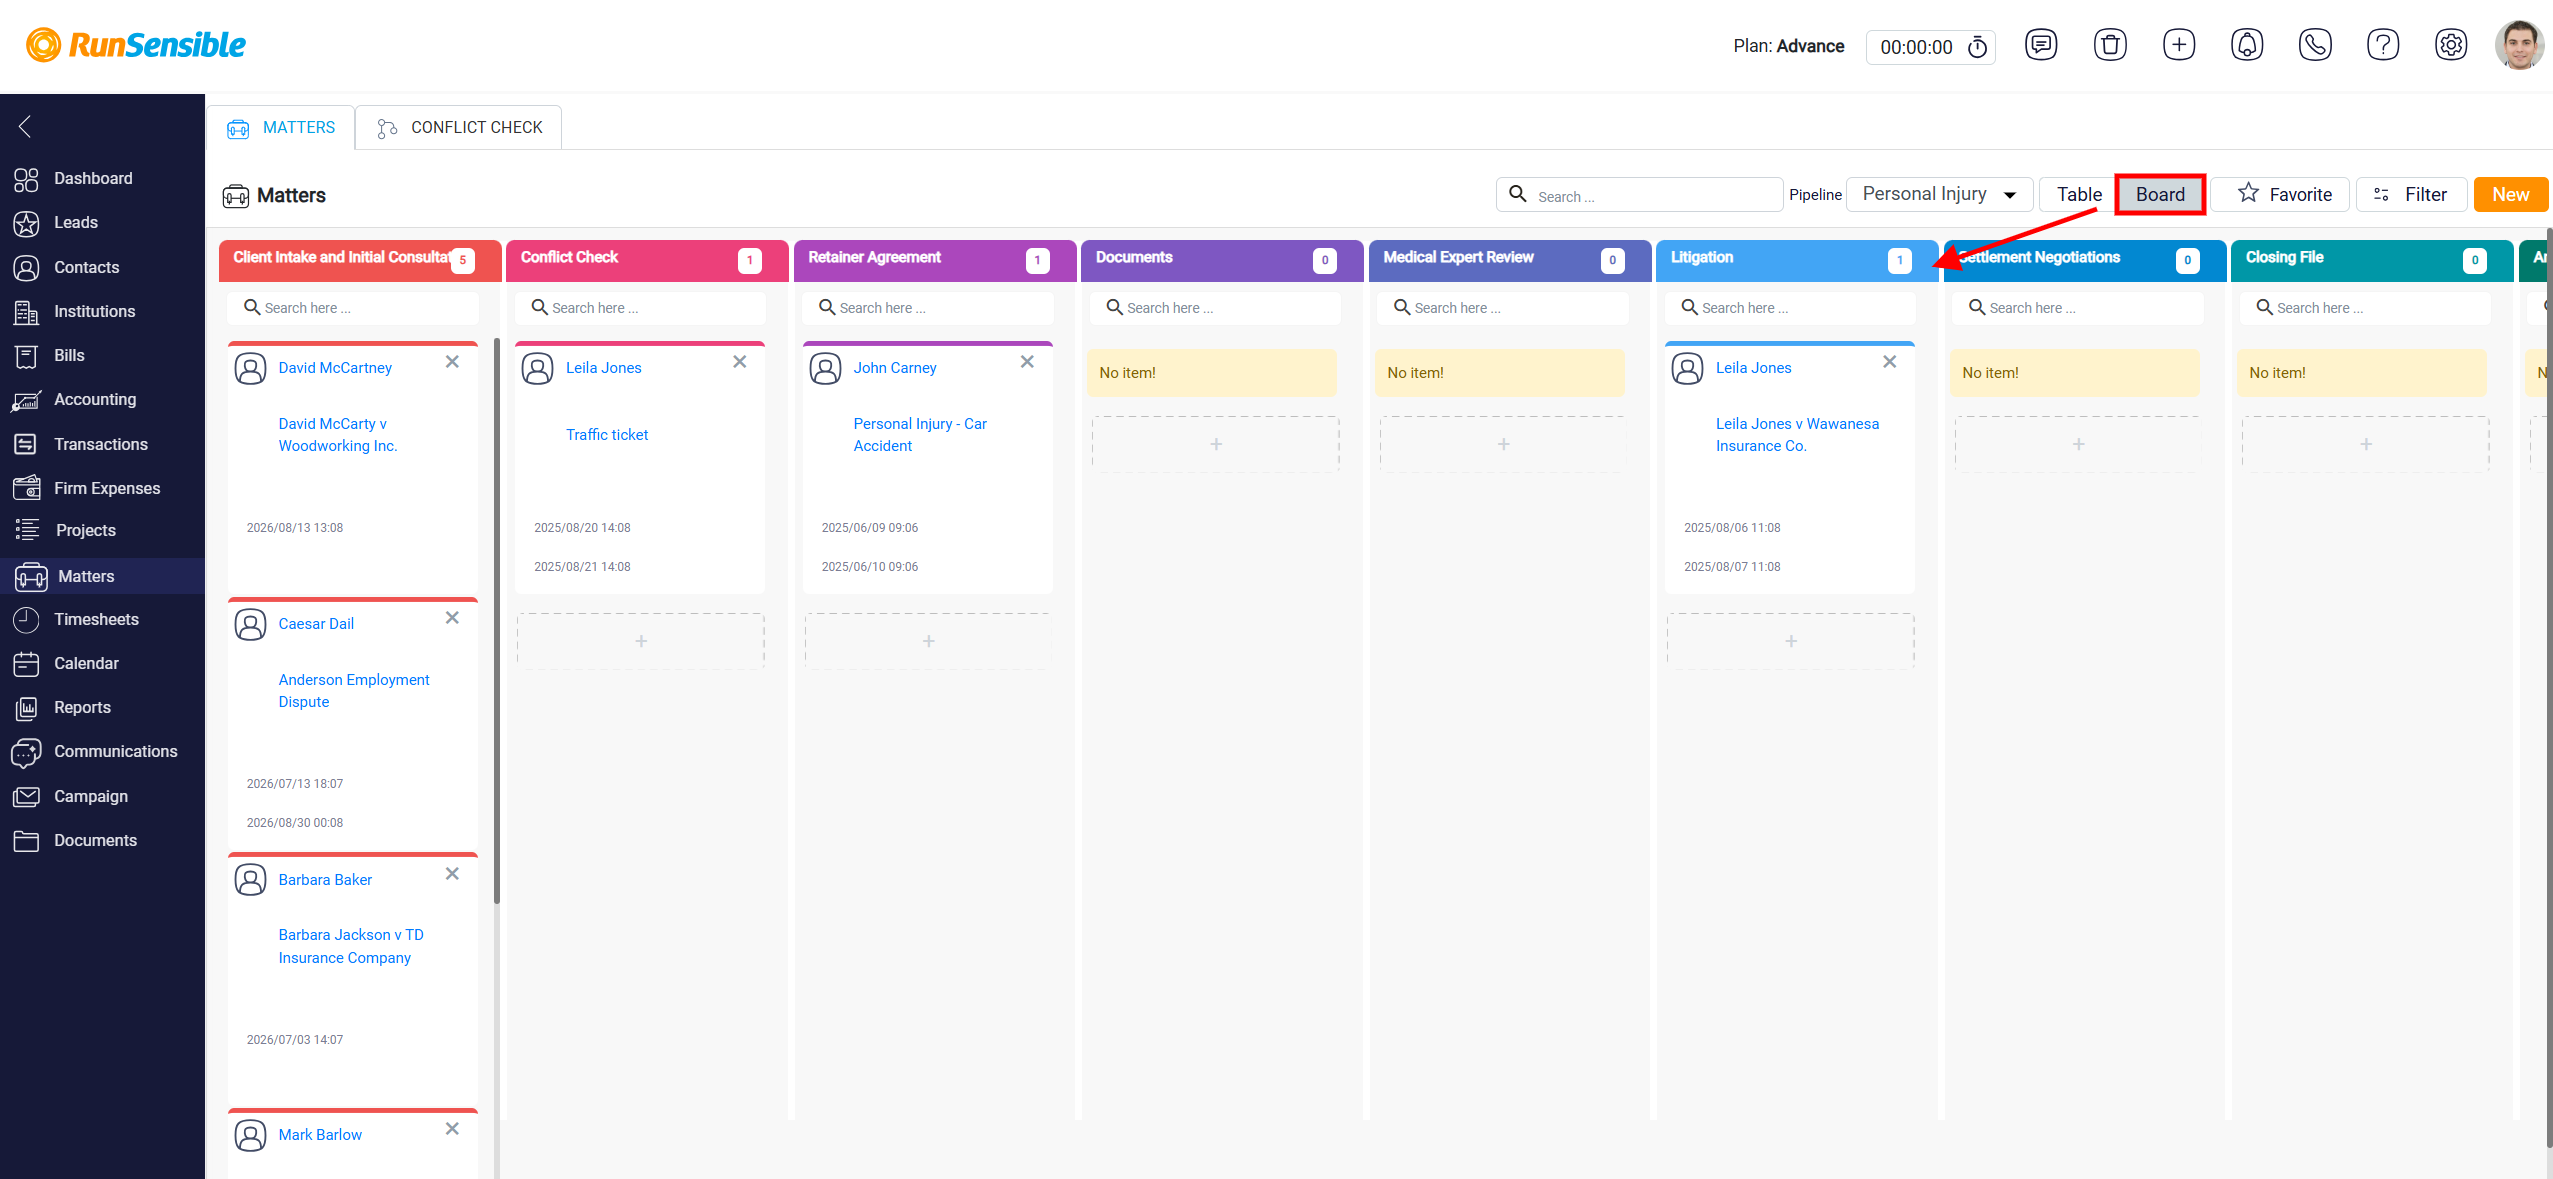This screenshot has height=1179, width=2553.
Task: Open the chat messages icon
Action: coord(2041,45)
